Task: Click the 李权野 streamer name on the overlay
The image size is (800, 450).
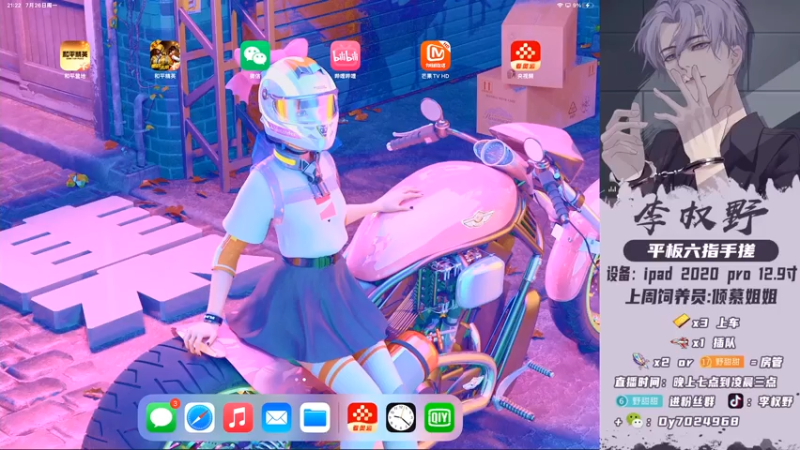Action: [x=701, y=216]
